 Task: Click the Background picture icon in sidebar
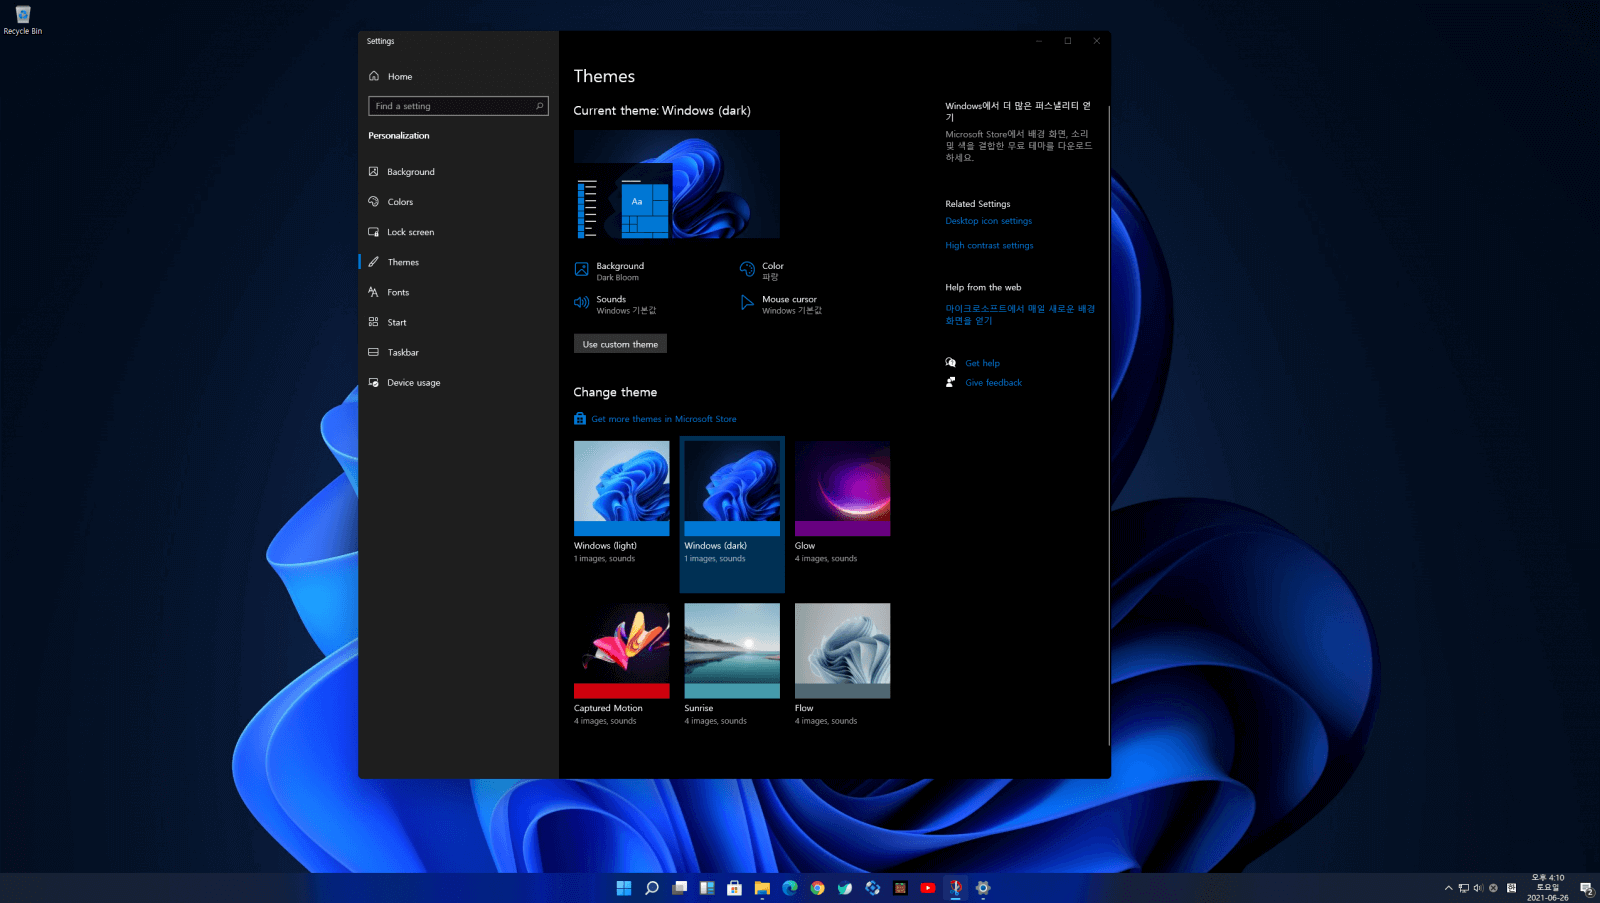point(374,172)
